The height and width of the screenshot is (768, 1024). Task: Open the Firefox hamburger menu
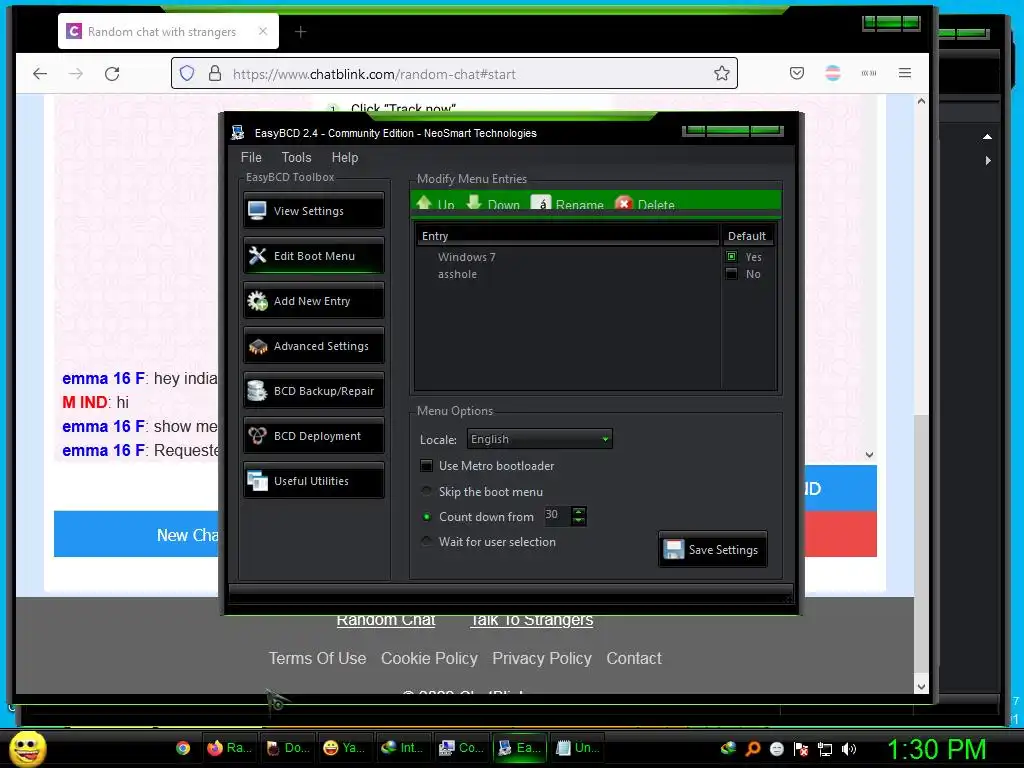pos(904,73)
